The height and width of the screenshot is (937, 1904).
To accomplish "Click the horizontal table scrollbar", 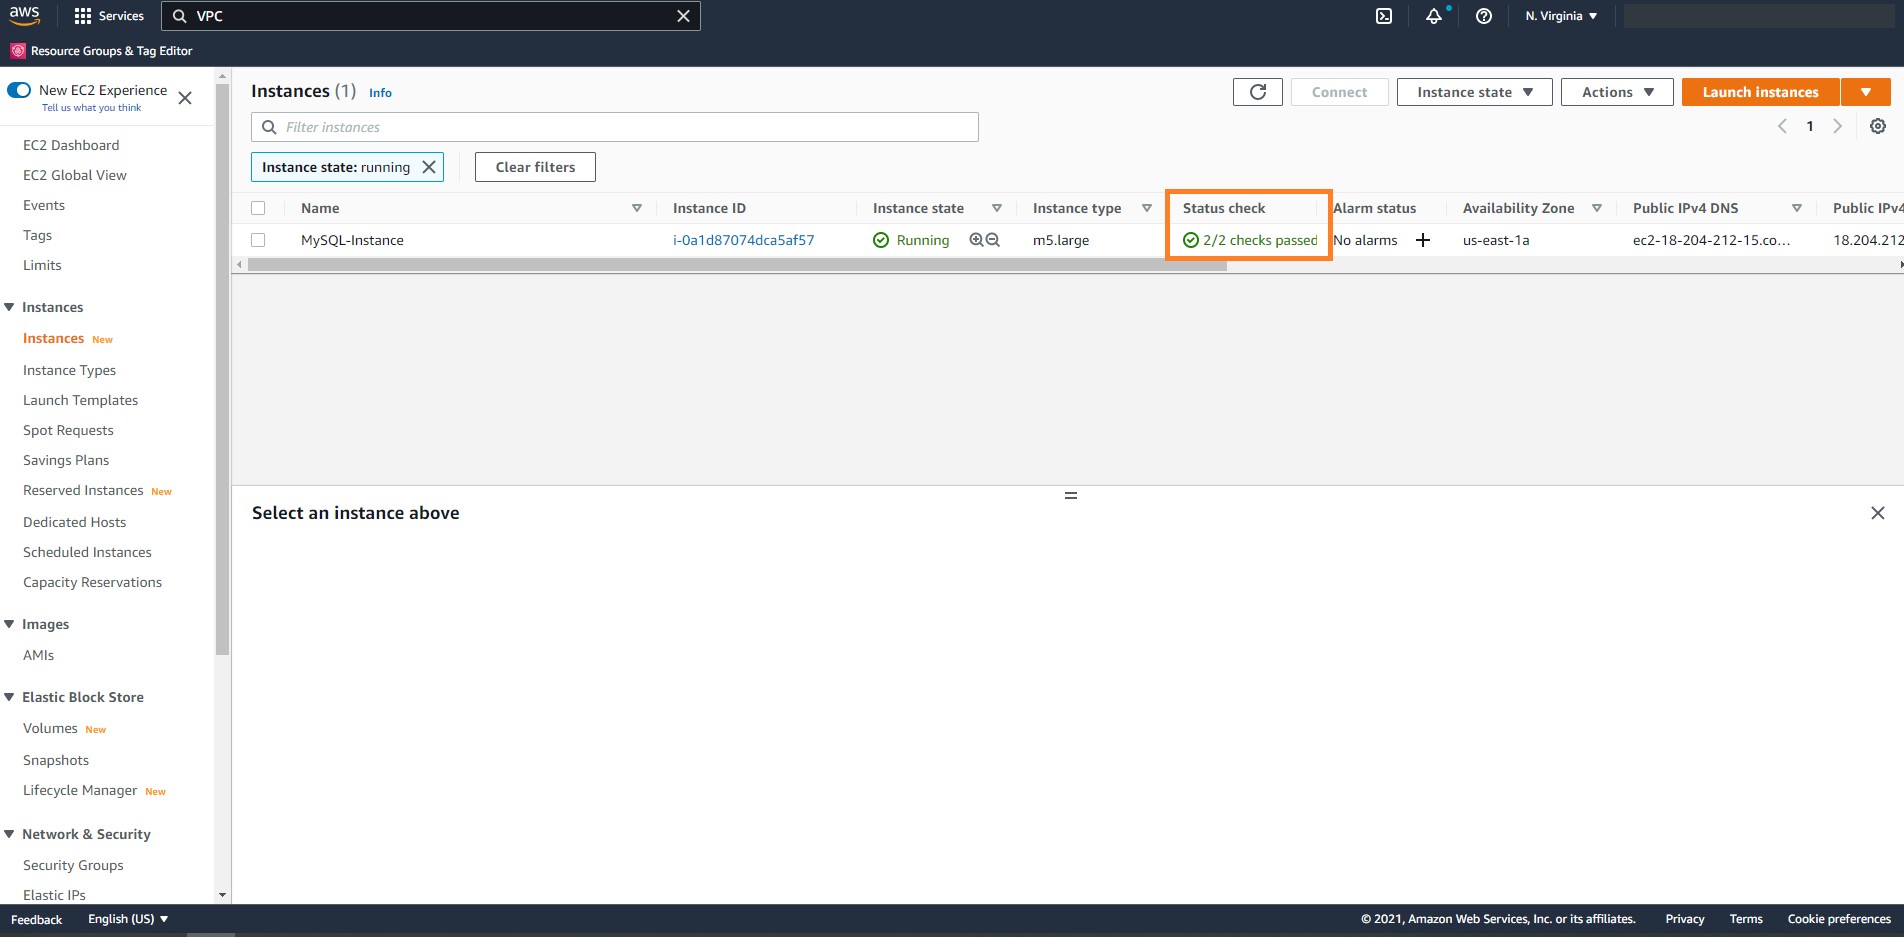I will [x=737, y=265].
